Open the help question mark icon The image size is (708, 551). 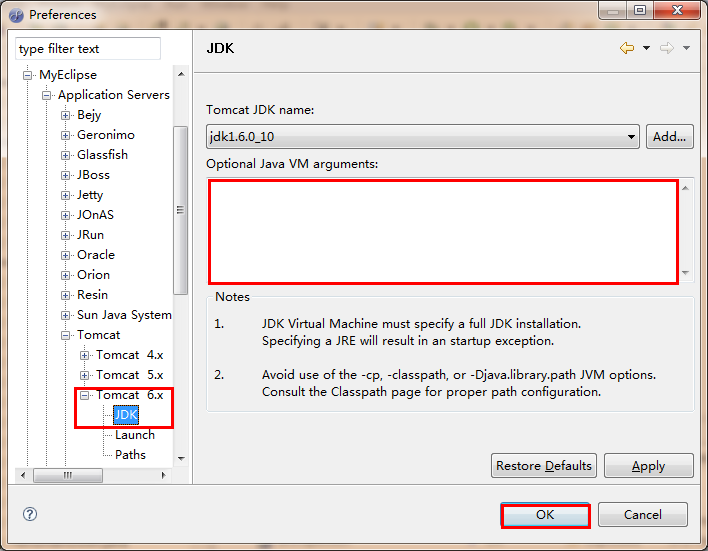click(30, 514)
